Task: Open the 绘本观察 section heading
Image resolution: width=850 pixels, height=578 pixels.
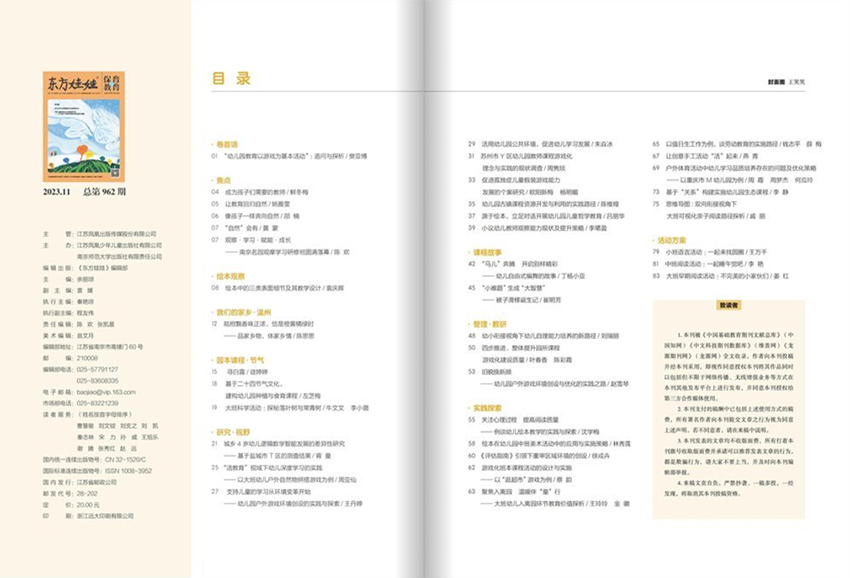Action: pyautogui.click(x=230, y=274)
